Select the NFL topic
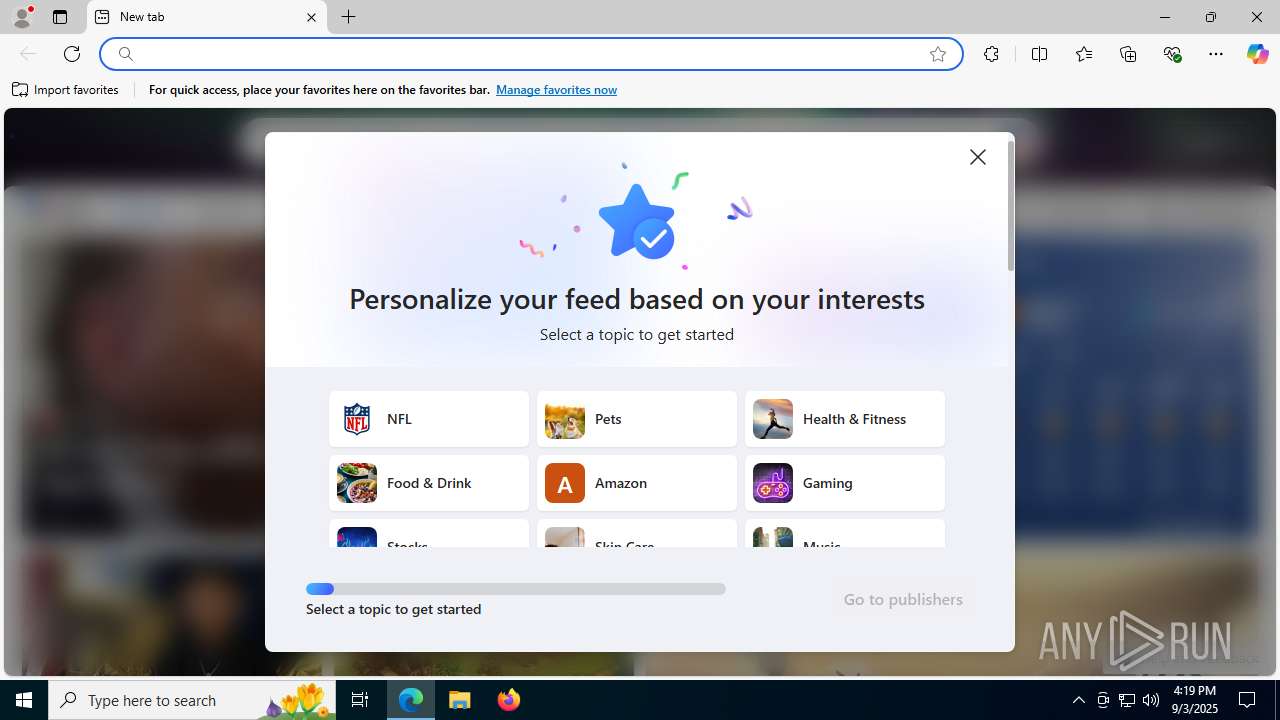1280x720 pixels. point(429,419)
